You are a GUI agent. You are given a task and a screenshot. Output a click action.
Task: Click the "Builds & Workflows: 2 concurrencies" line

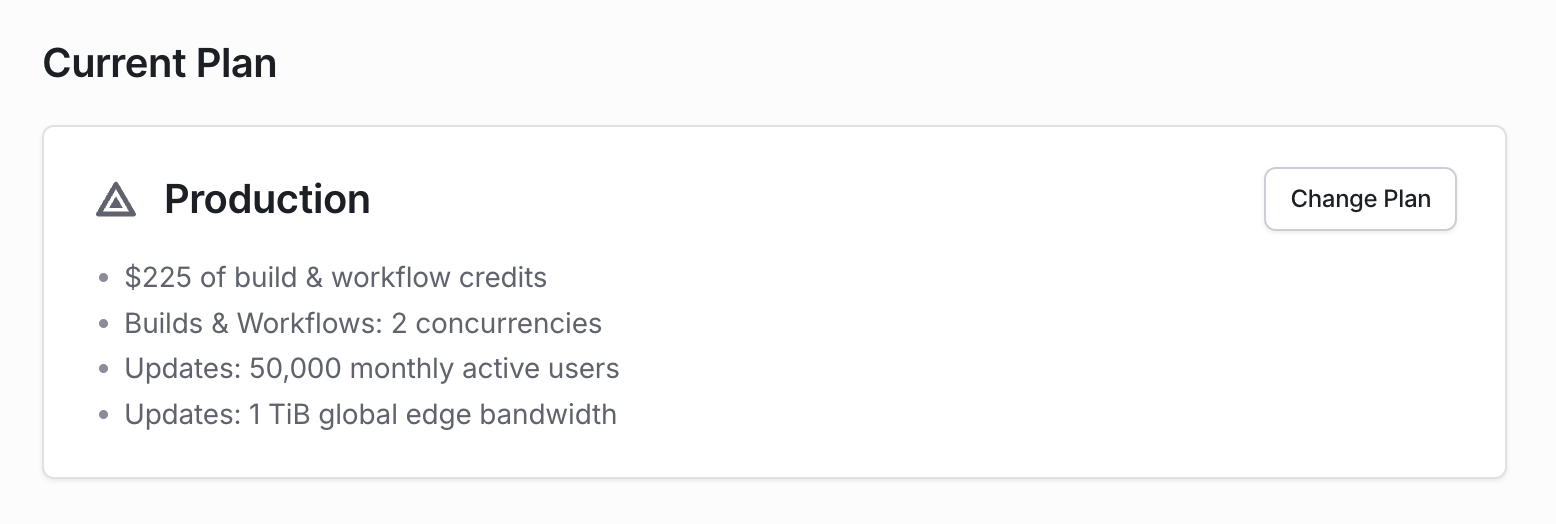coord(363,323)
